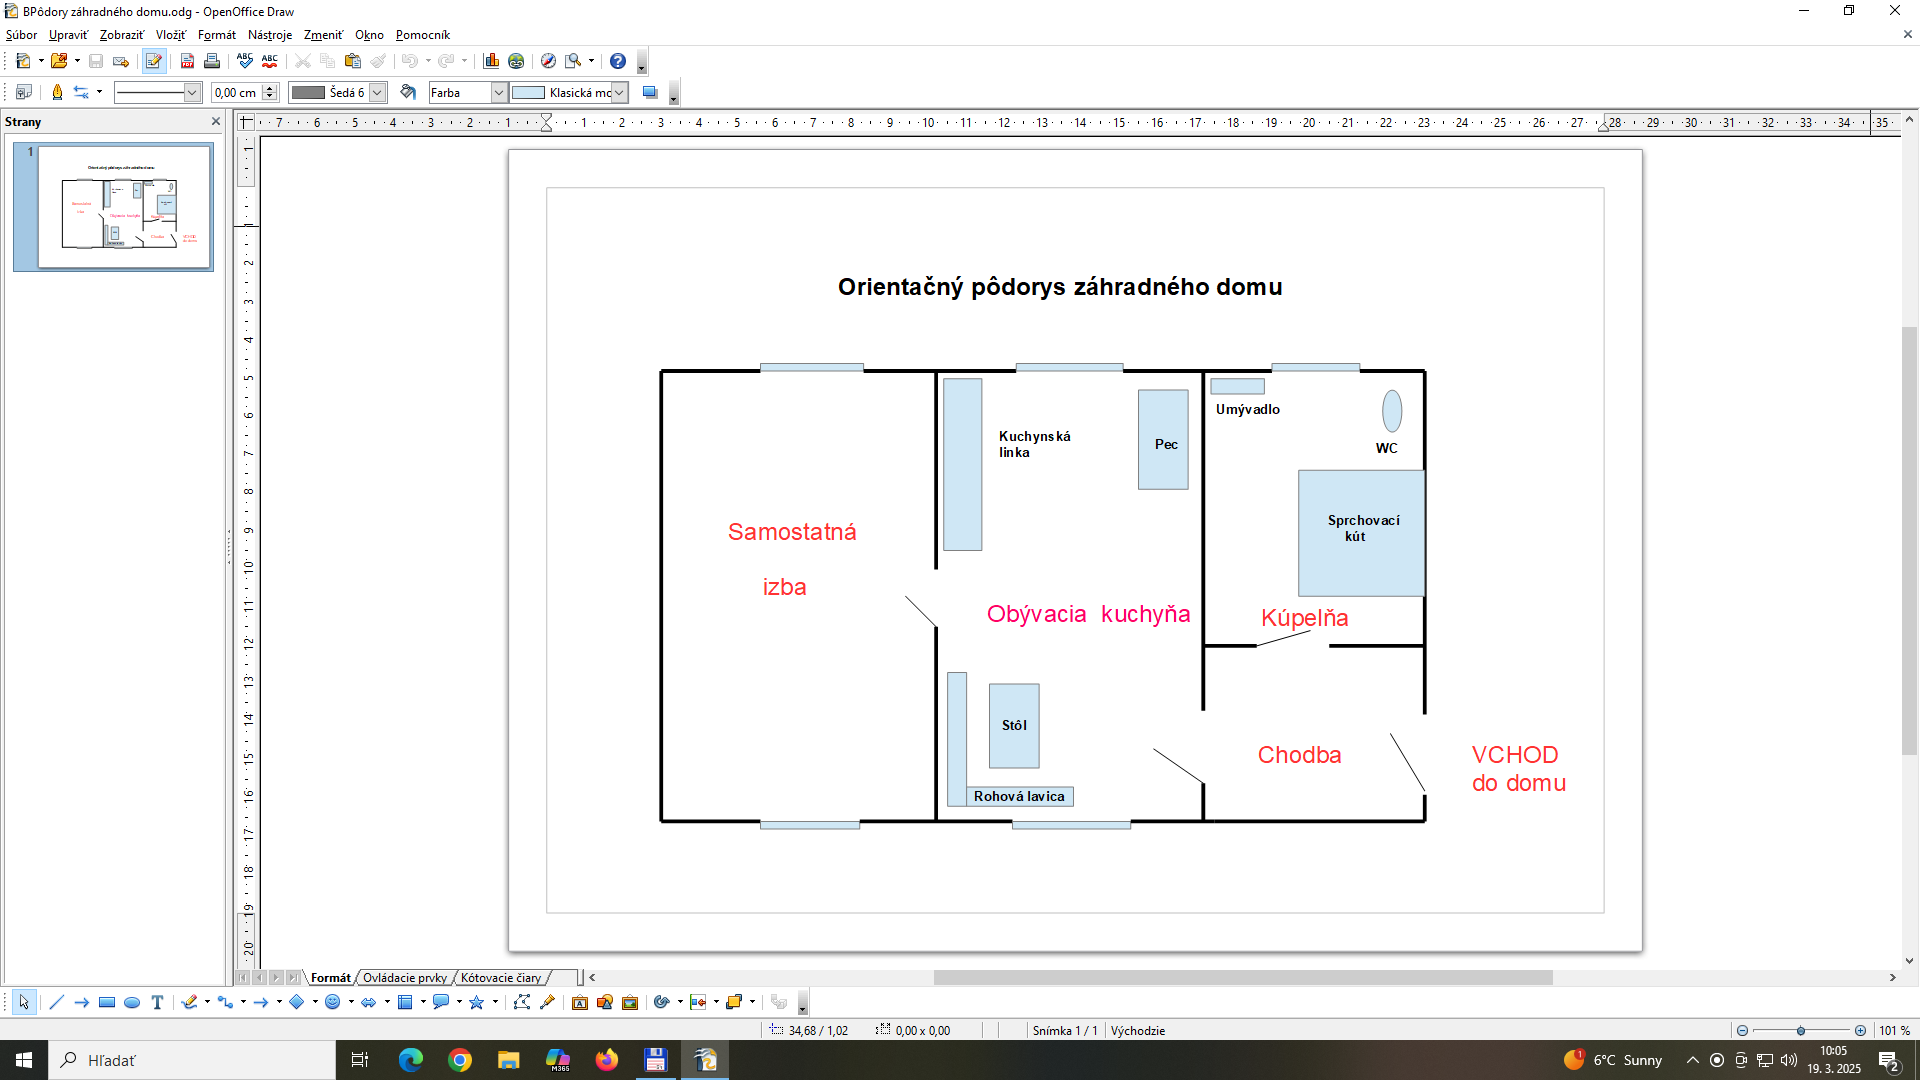Click the zoom slider handle
The image size is (1920, 1080).
pyautogui.click(x=1800, y=1030)
